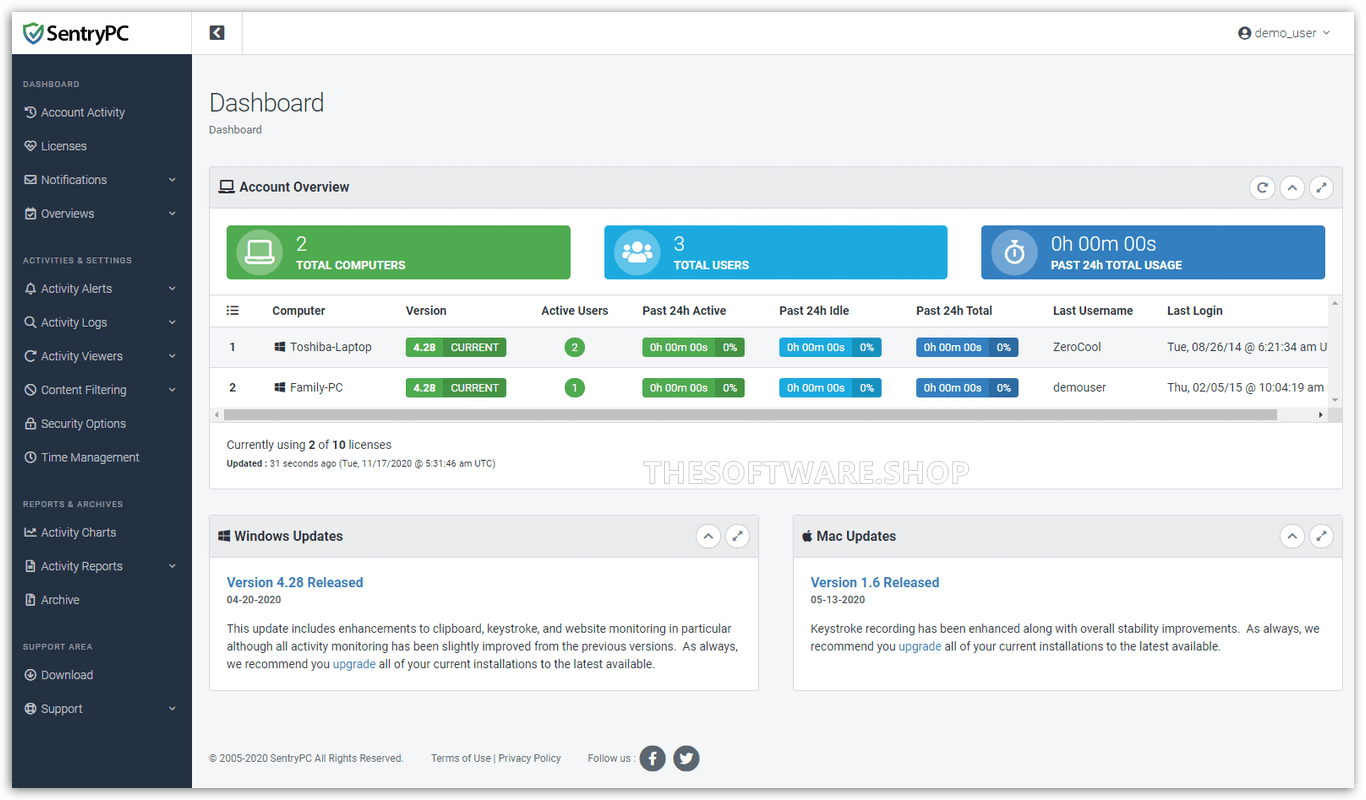
Task: Collapse the sidebar with the arrow button
Action: pos(217,33)
